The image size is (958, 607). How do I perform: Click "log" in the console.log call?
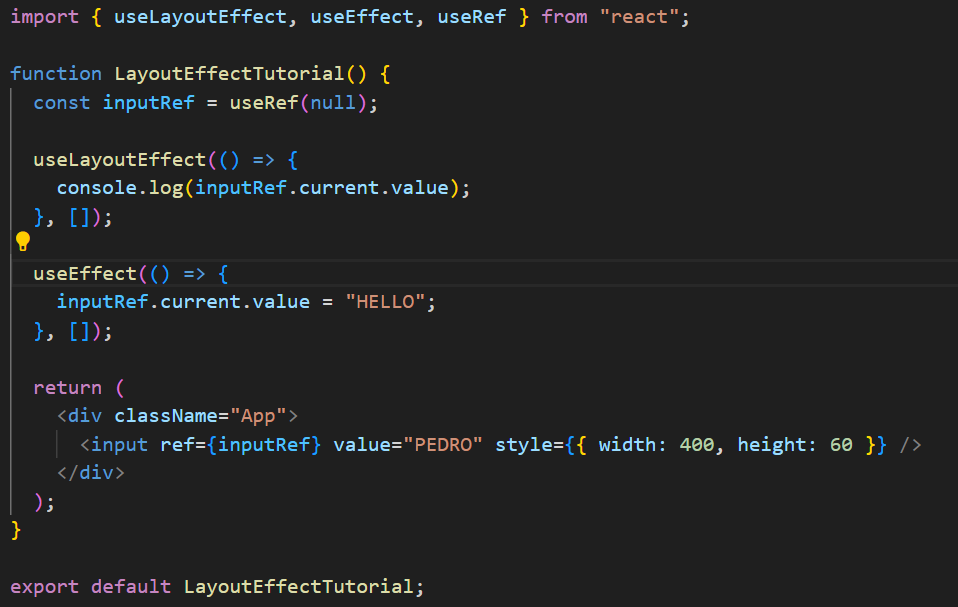click(166, 188)
